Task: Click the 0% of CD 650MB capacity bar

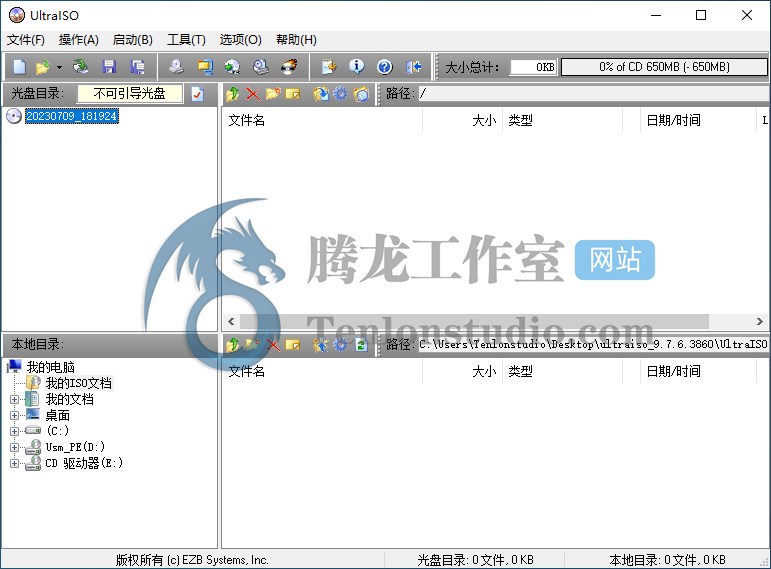Action: tap(664, 67)
